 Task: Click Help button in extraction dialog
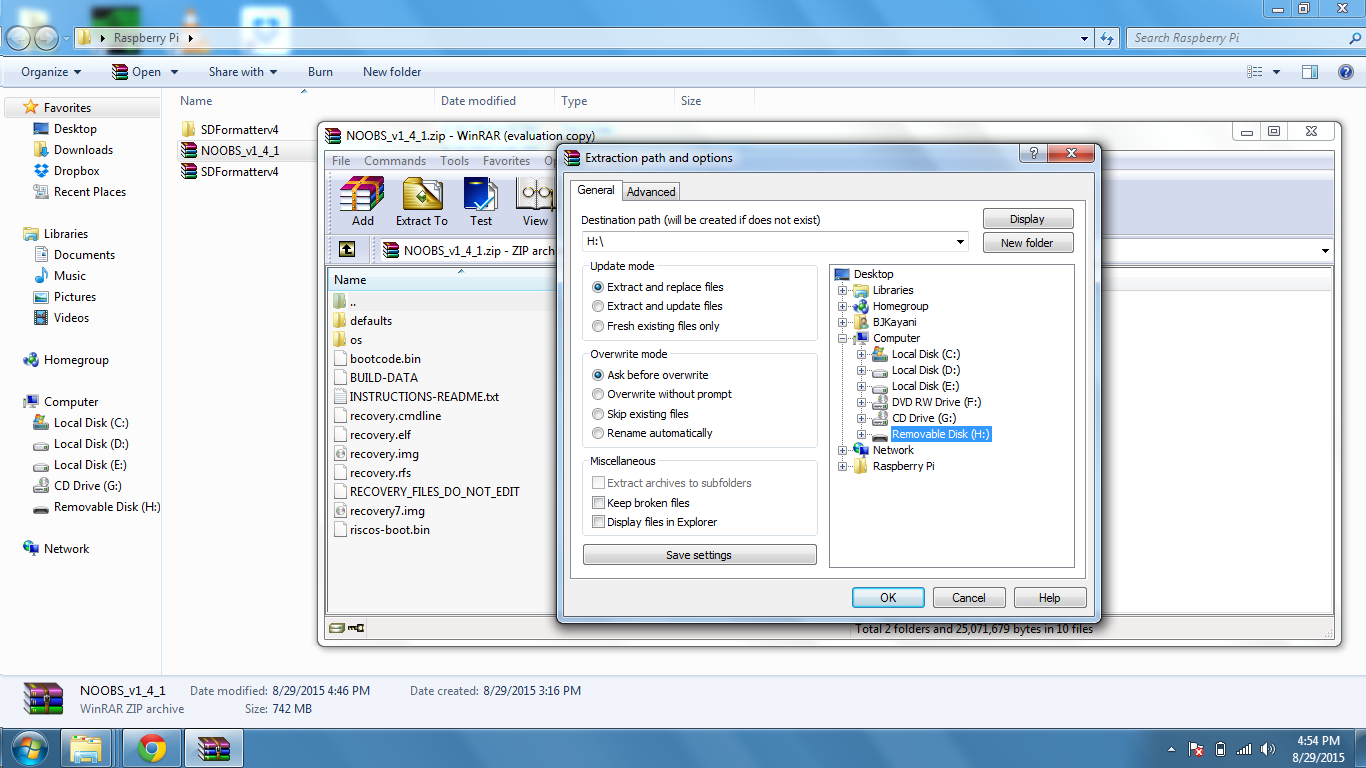pyautogui.click(x=1050, y=597)
